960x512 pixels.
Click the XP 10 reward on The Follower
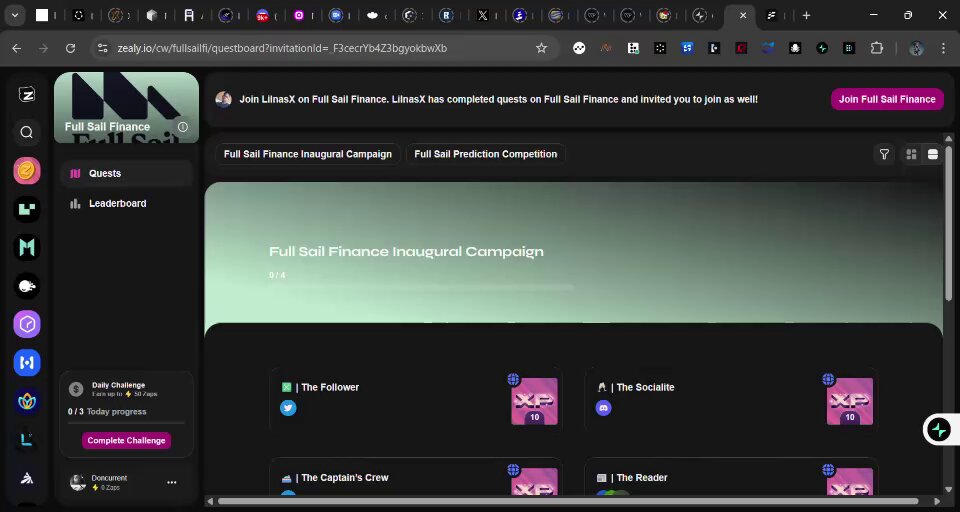pyautogui.click(x=534, y=401)
